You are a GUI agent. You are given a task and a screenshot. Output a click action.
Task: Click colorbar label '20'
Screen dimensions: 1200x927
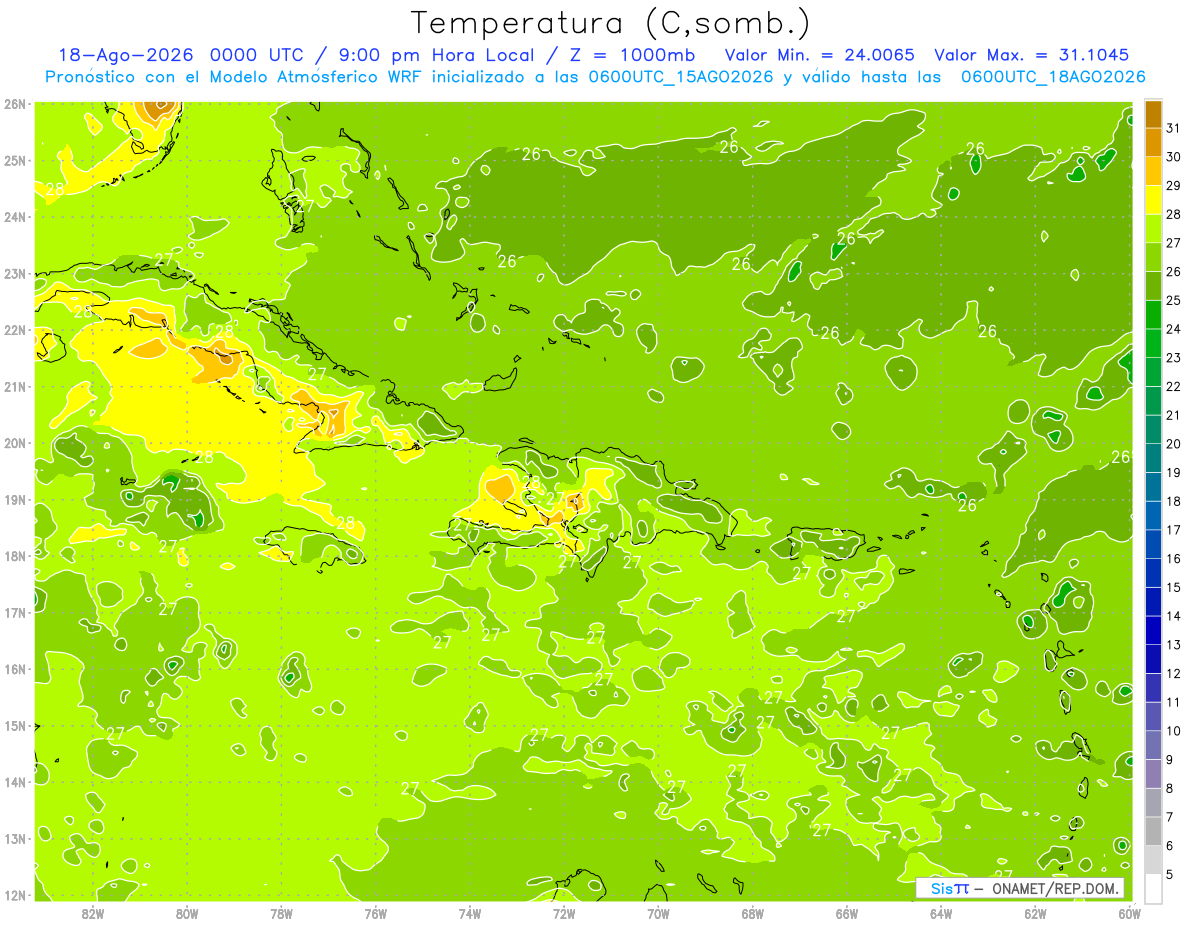pos(1173,444)
